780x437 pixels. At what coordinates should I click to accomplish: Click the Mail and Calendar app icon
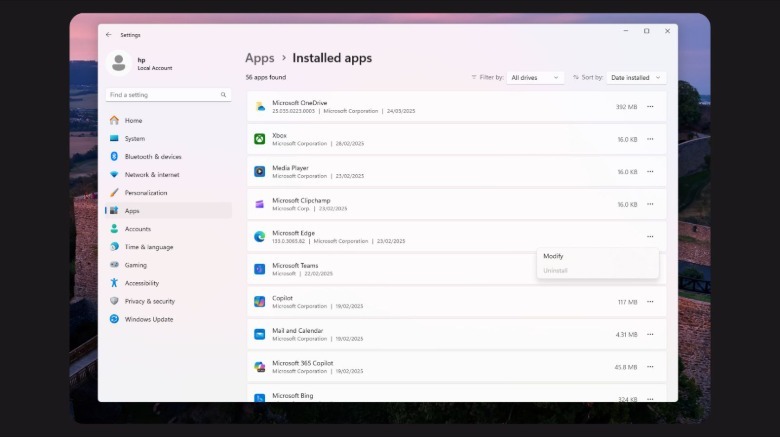[x=260, y=334]
